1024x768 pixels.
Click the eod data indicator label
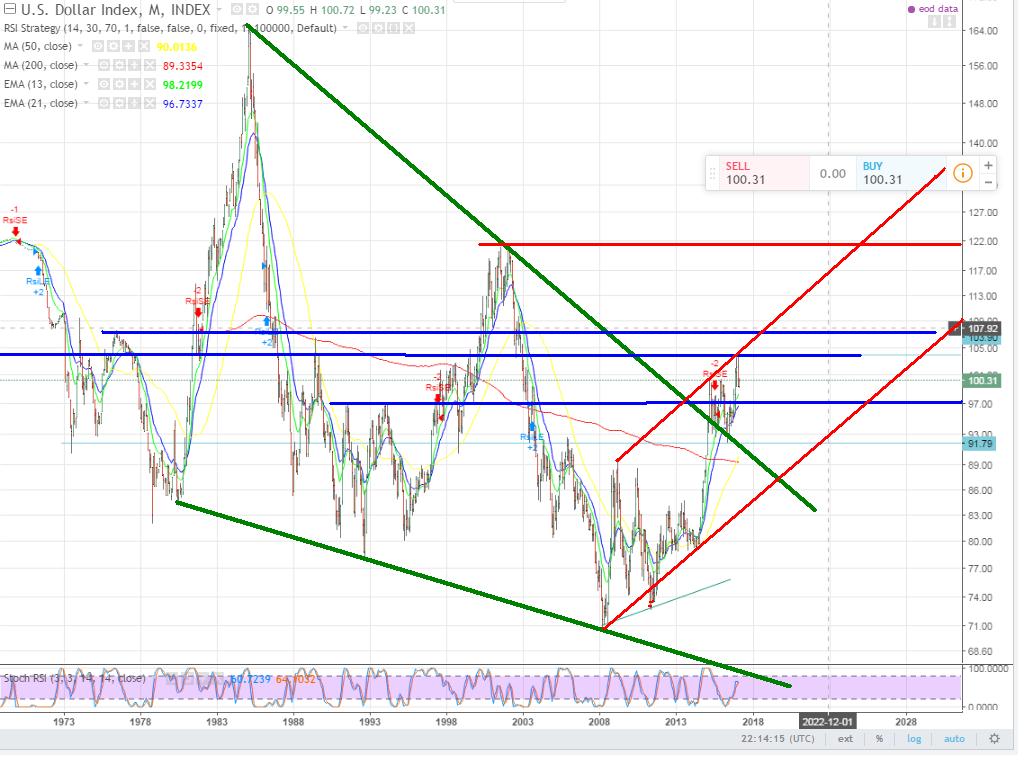tap(933, 8)
